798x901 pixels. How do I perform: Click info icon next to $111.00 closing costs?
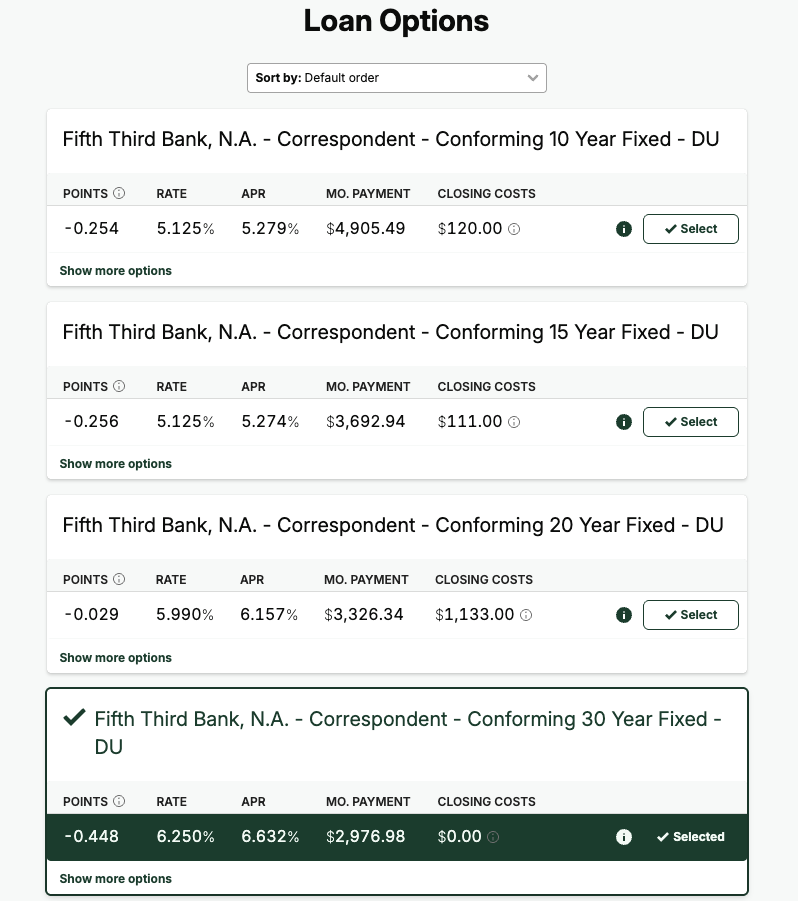tap(514, 422)
